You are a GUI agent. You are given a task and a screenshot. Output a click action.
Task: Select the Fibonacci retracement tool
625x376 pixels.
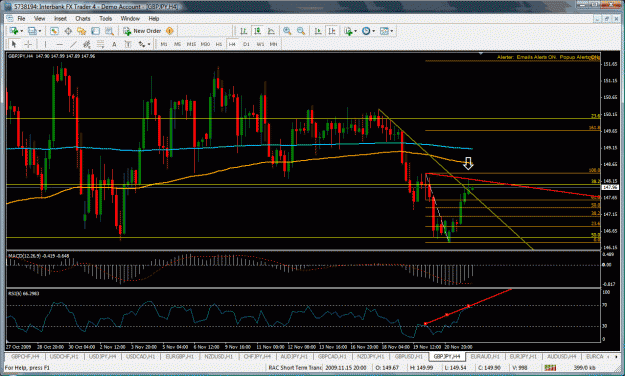(100, 44)
